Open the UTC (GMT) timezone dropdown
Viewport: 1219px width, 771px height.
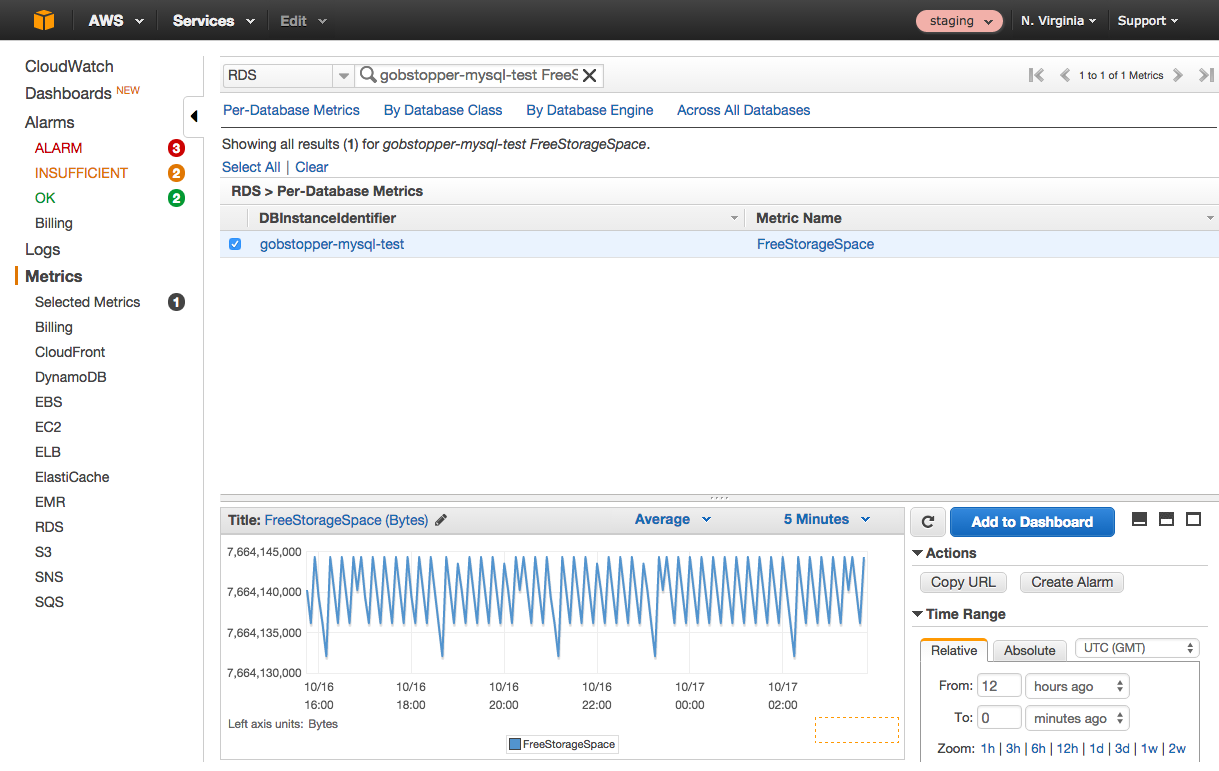(x=1136, y=647)
